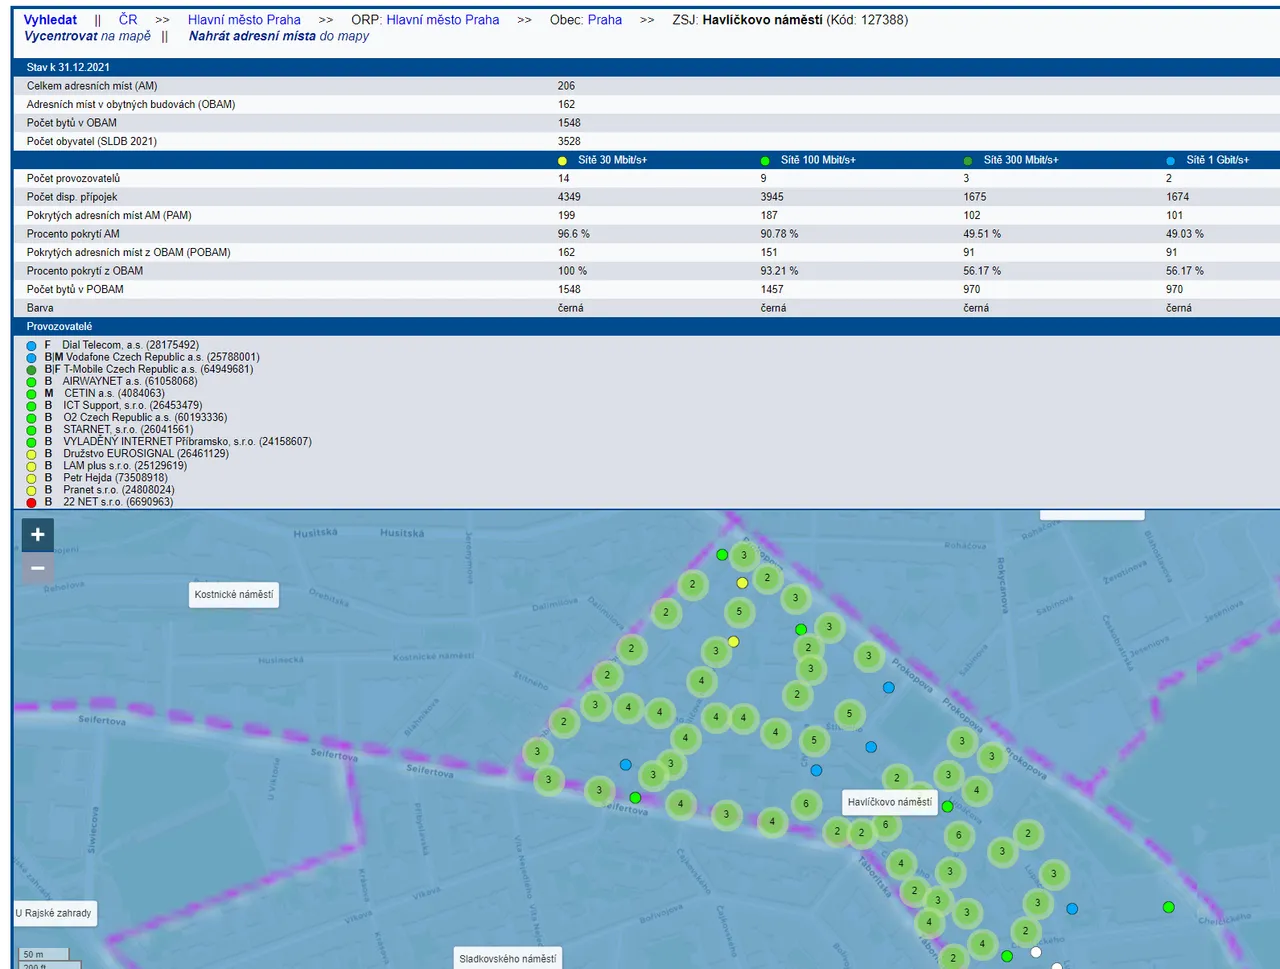The image size is (1280, 969).
Task: Click the Barva row label
Action: 40,308
